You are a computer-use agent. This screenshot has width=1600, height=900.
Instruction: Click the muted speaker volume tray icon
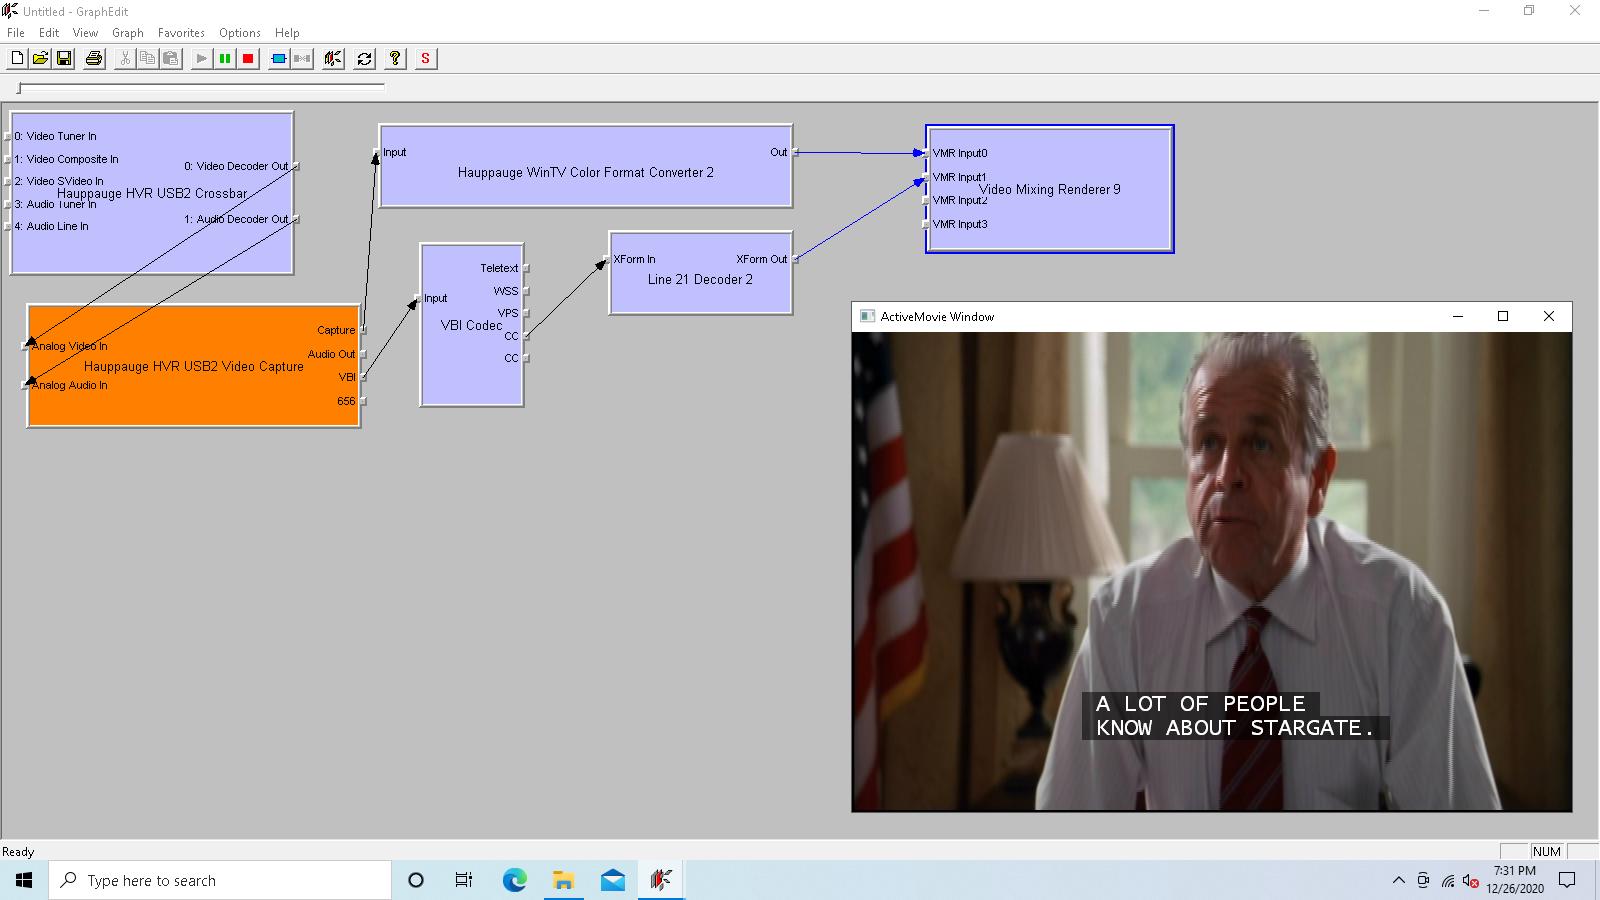pyautogui.click(x=1470, y=880)
